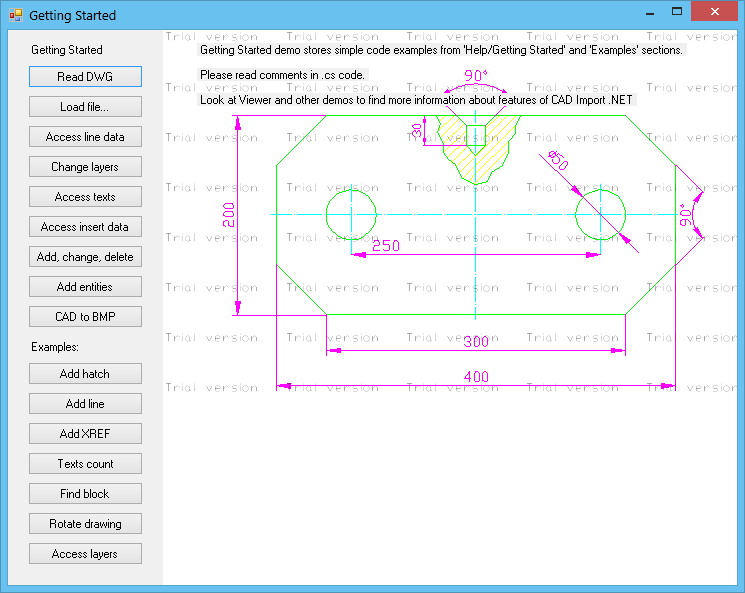This screenshot has height=593, width=745.
Task: Select the Texts count button
Action: coord(85,464)
